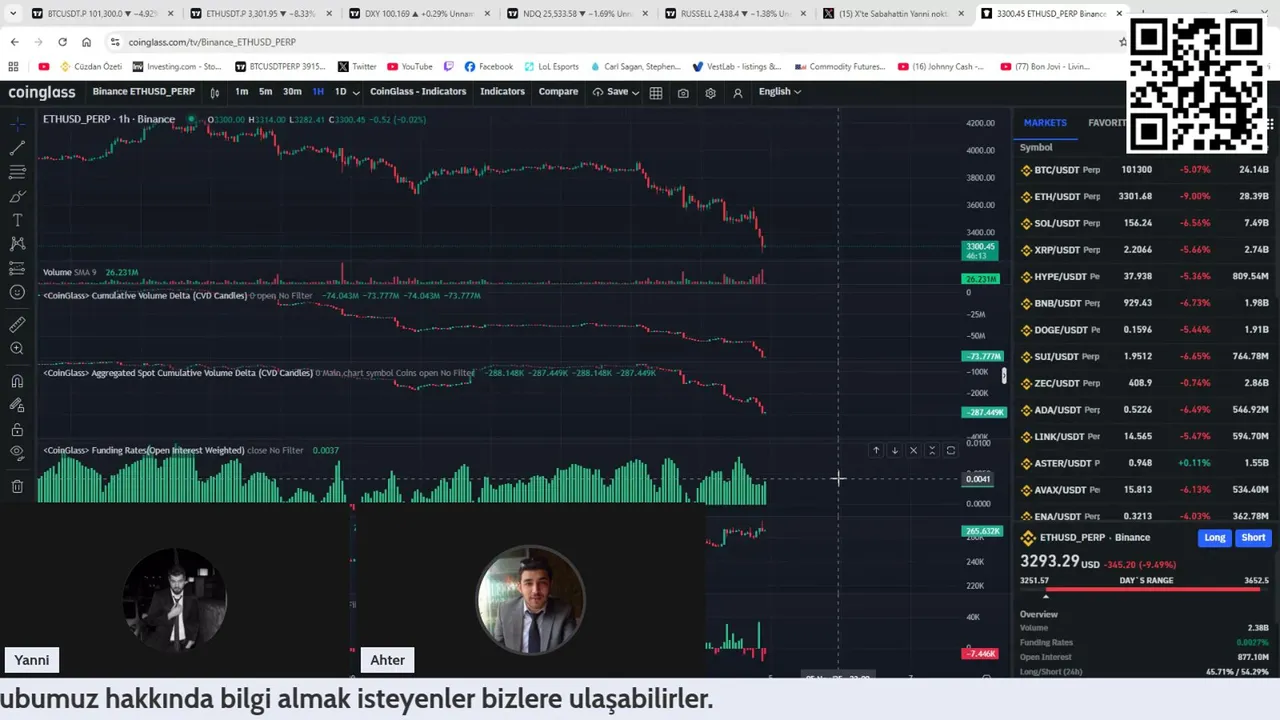Toggle hide all drawings eye icon

pyautogui.click(x=17, y=453)
